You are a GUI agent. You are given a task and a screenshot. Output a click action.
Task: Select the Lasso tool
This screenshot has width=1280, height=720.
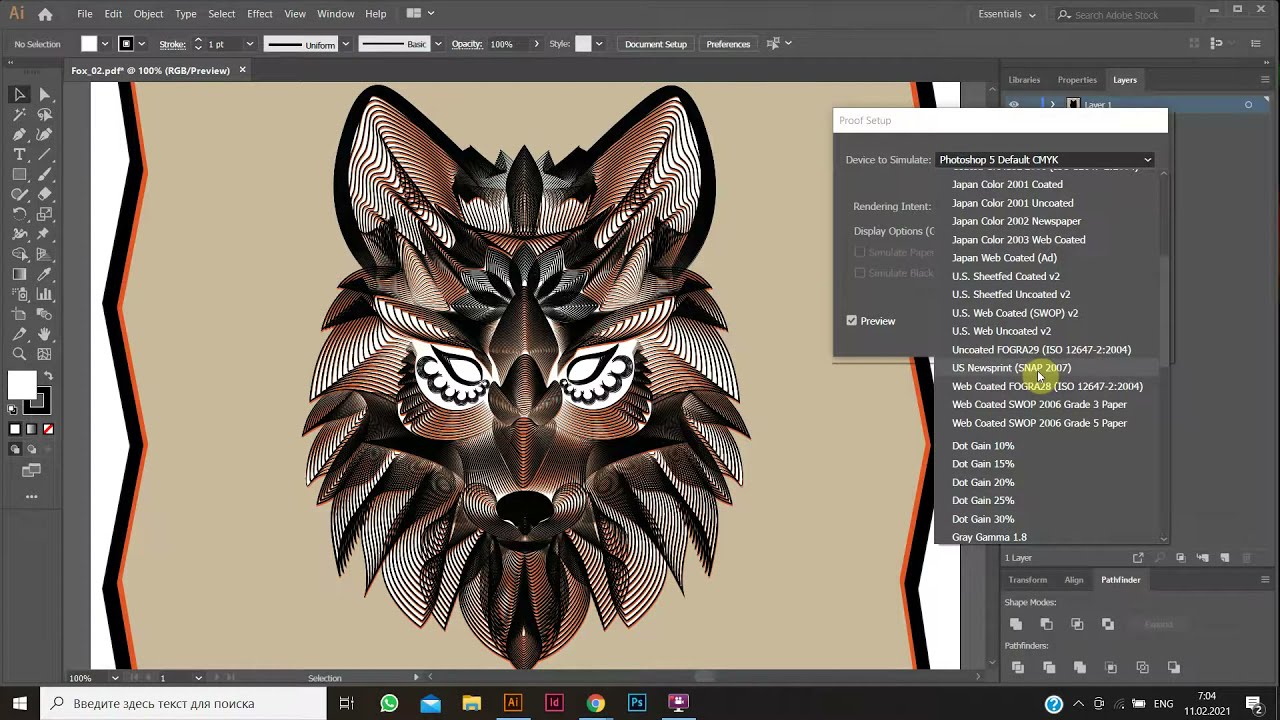tap(44, 115)
